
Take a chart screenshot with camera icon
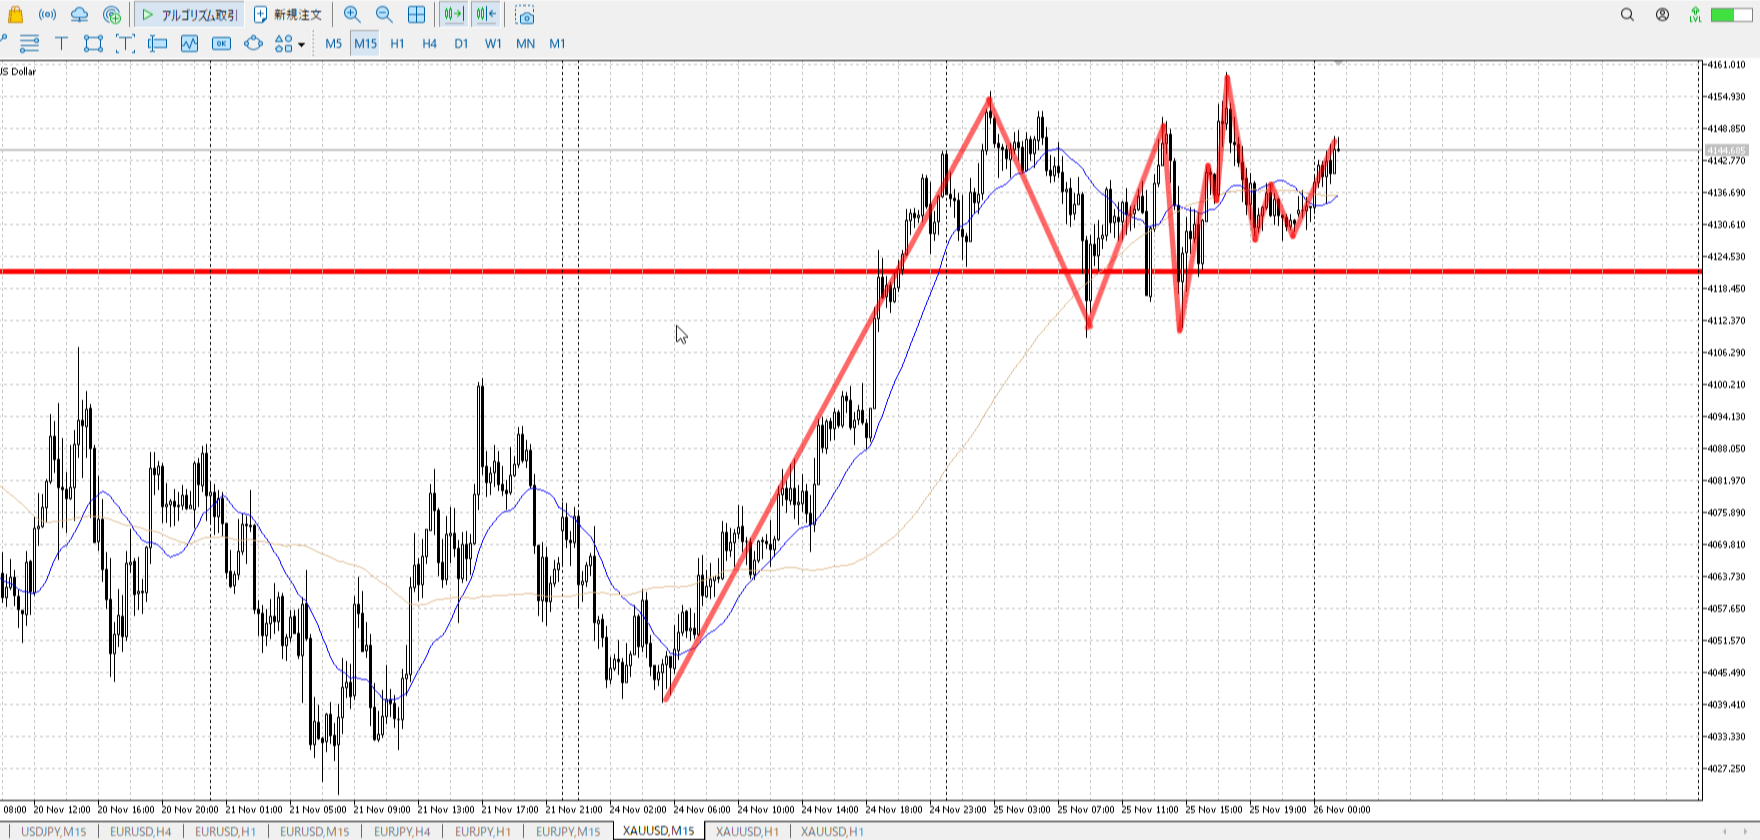pyautogui.click(x=525, y=15)
